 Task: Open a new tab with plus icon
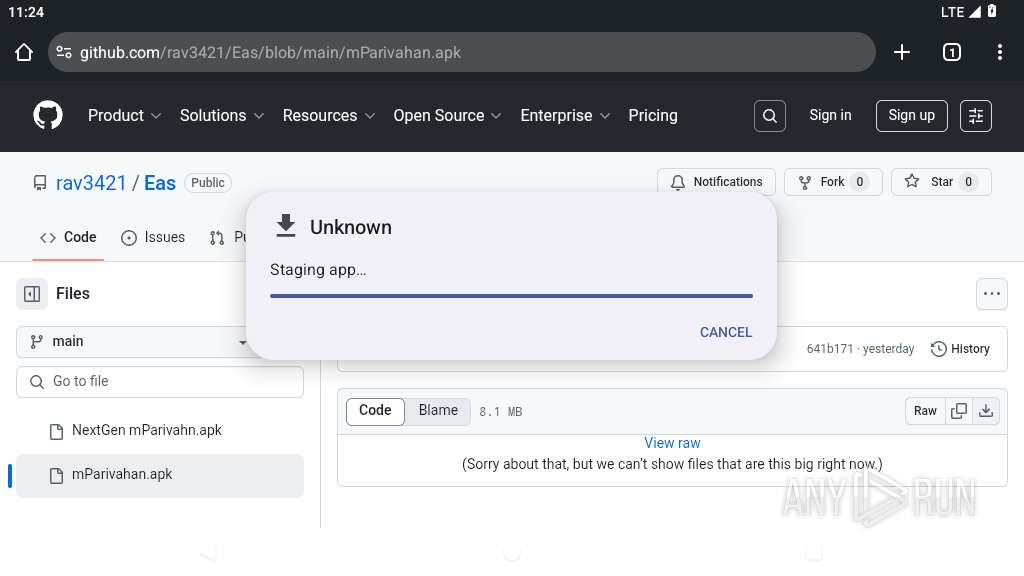(902, 52)
